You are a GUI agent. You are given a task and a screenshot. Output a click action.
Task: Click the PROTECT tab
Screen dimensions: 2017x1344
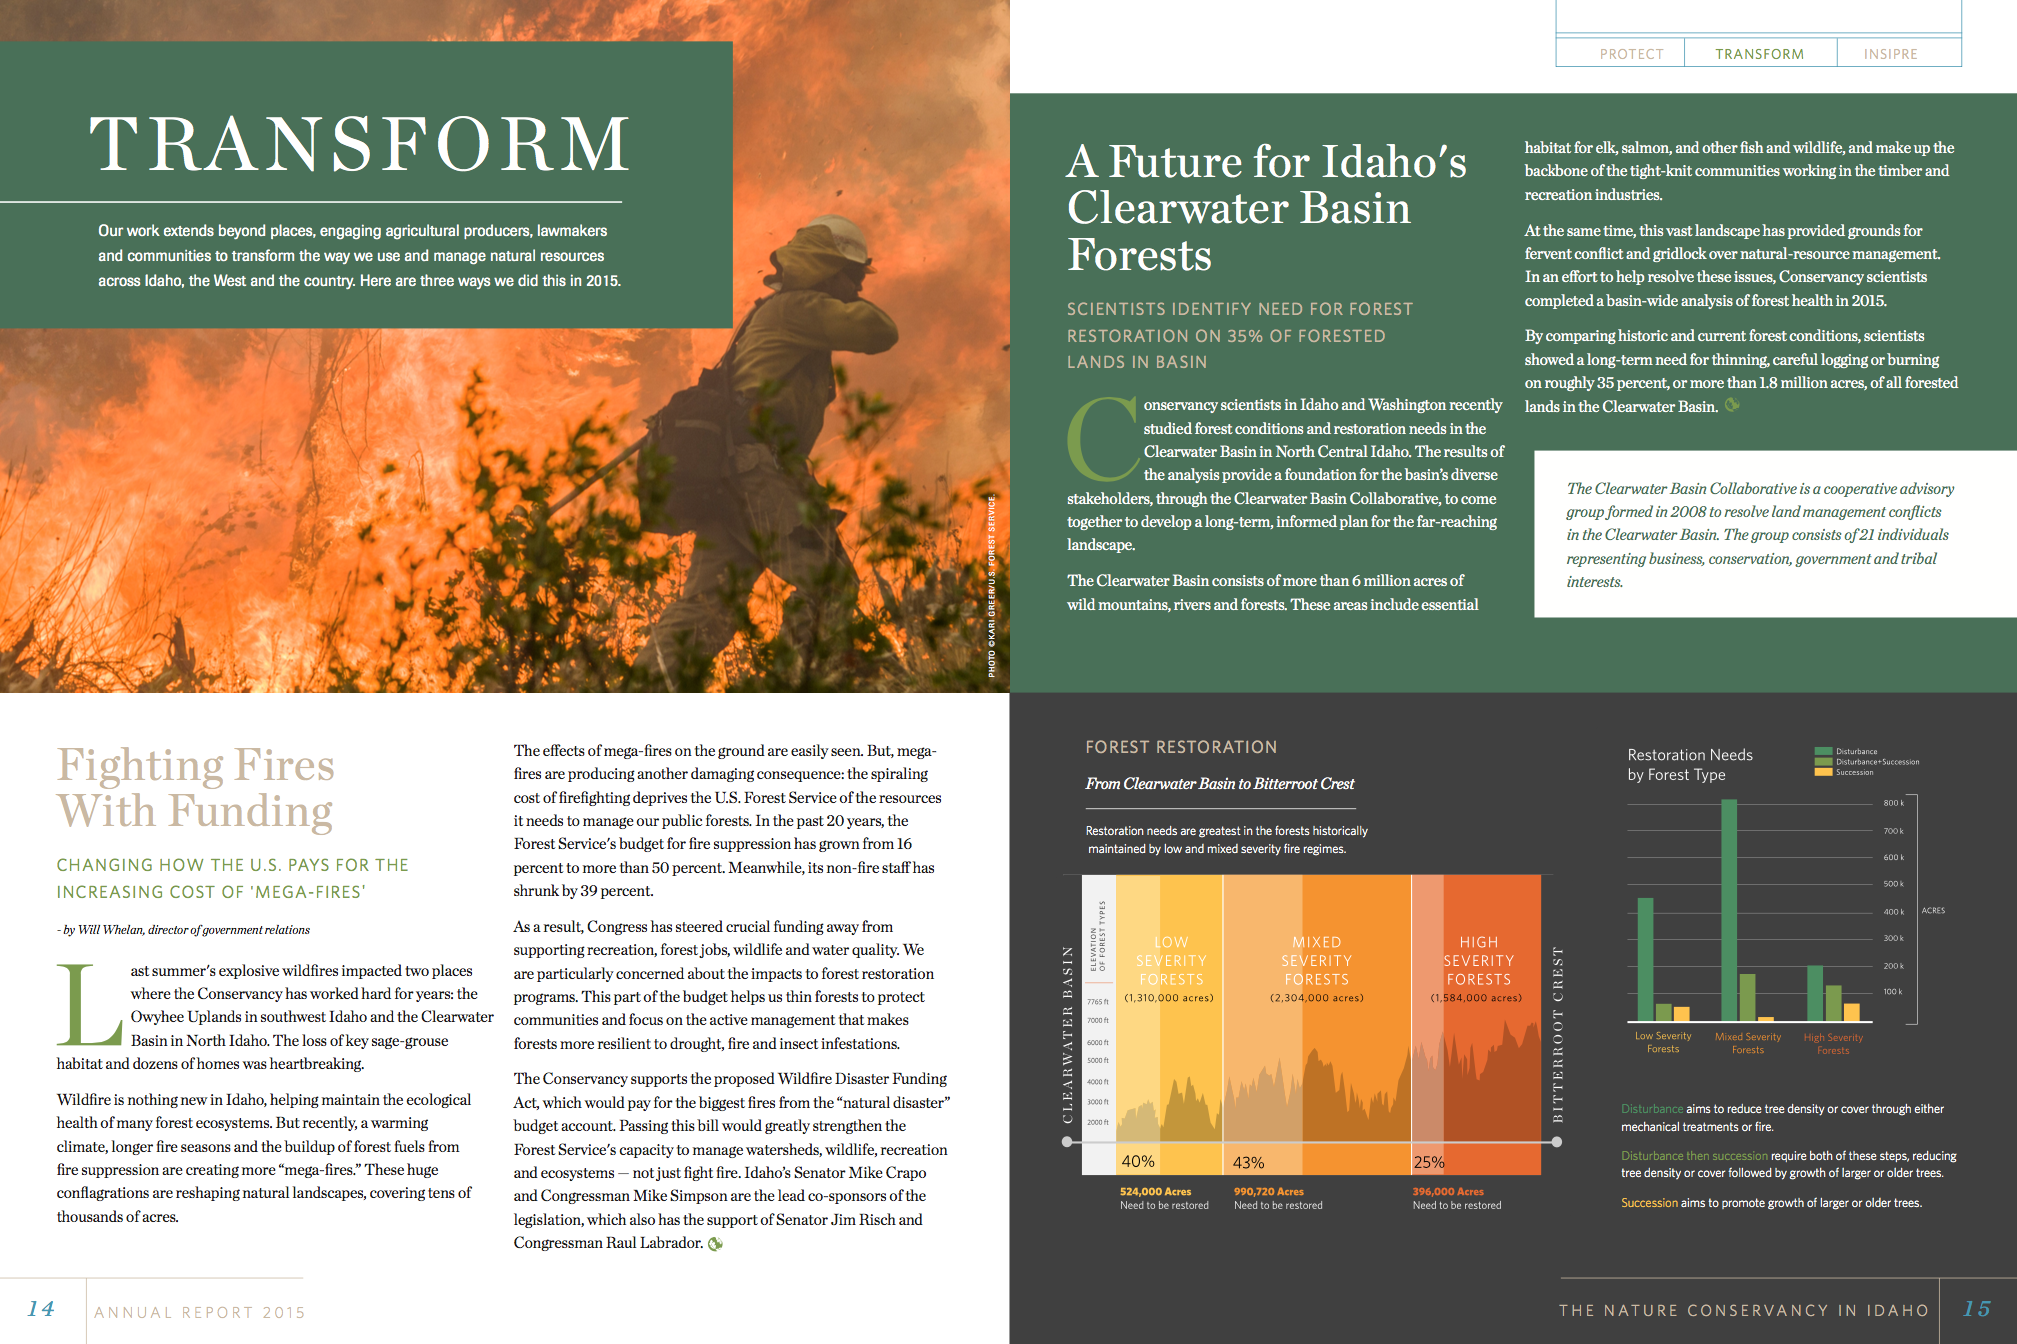pos(1631,54)
